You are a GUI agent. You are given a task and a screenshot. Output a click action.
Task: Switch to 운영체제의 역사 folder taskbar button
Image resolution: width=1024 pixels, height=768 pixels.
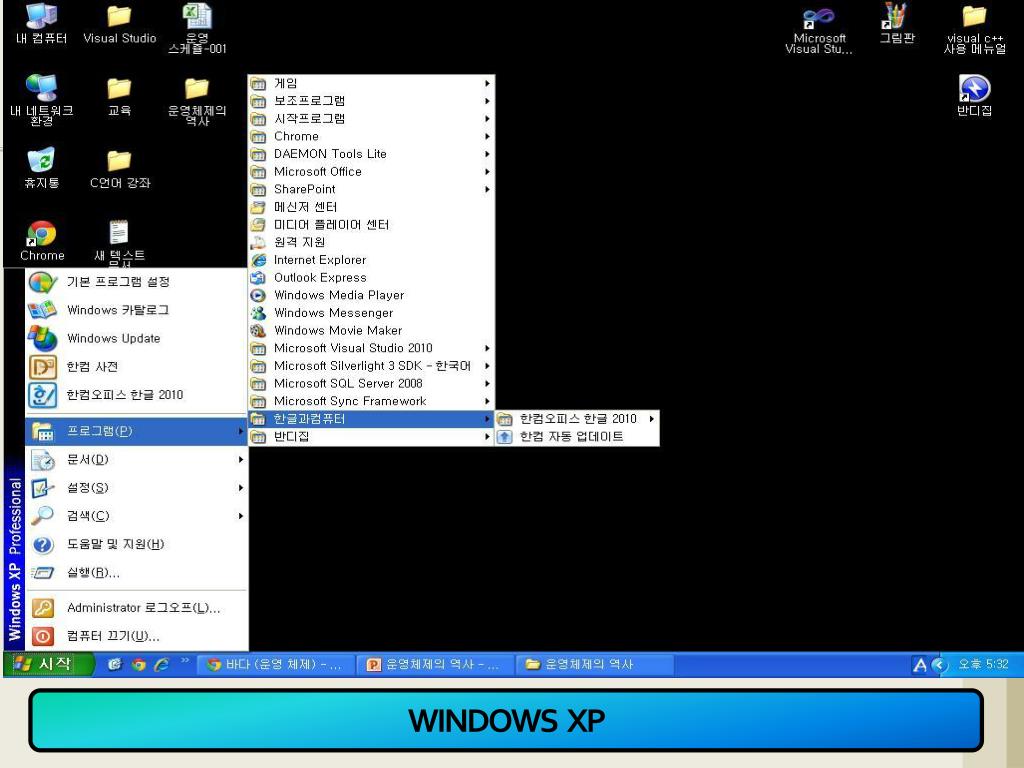click(x=594, y=665)
